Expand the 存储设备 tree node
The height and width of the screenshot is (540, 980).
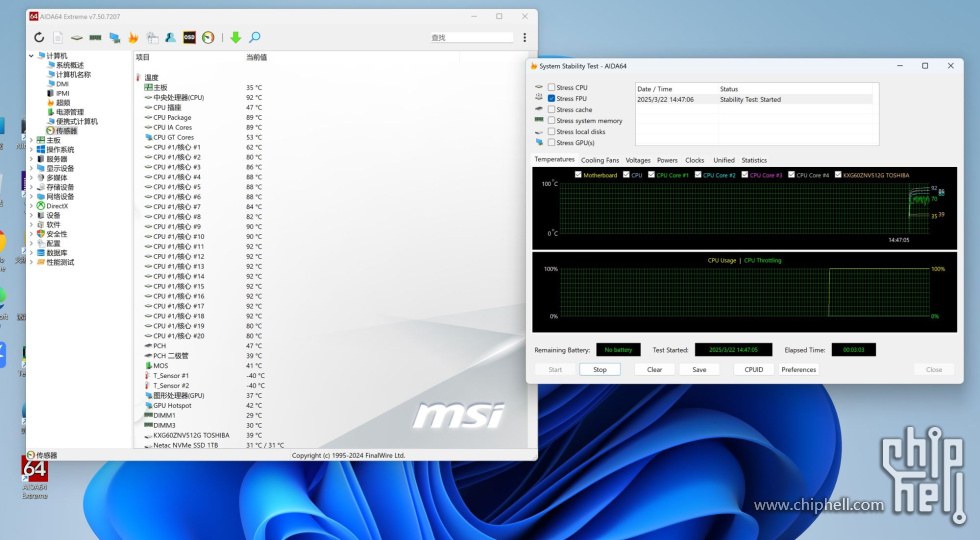(x=31, y=187)
